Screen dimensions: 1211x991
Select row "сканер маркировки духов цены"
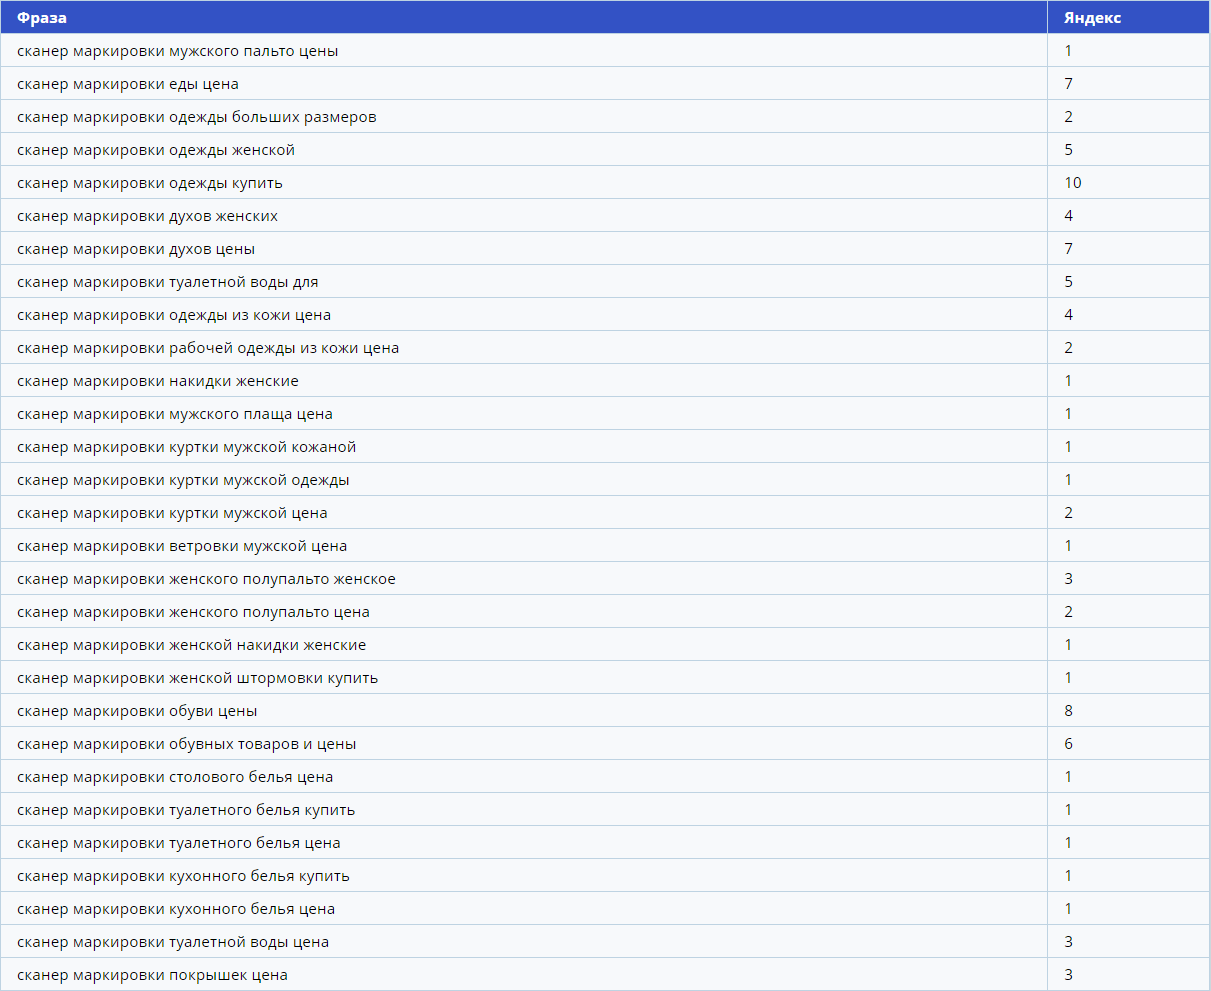(605, 249)
